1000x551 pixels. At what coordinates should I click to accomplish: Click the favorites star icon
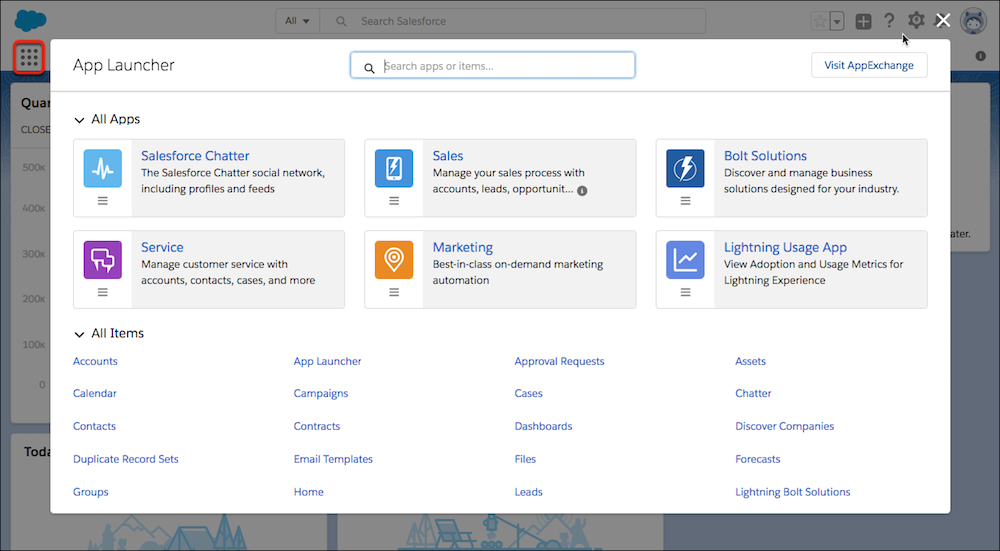pos(820,21)
